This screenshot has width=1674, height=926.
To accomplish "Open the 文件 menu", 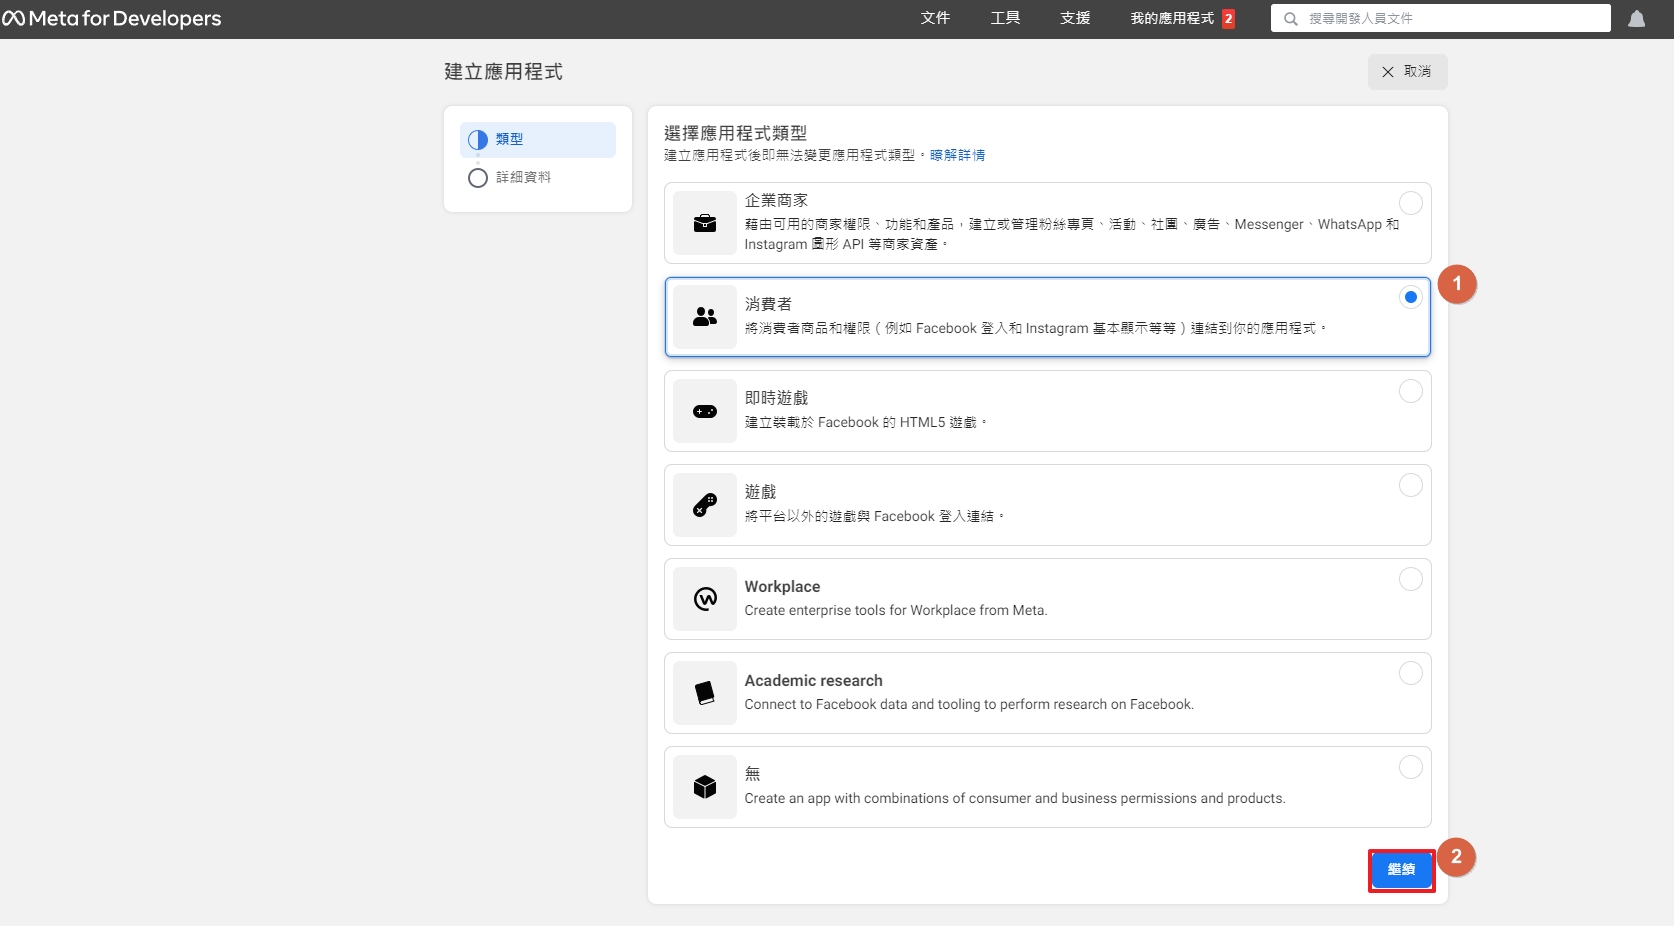I will pyautogui.click(x=935, y=19).
